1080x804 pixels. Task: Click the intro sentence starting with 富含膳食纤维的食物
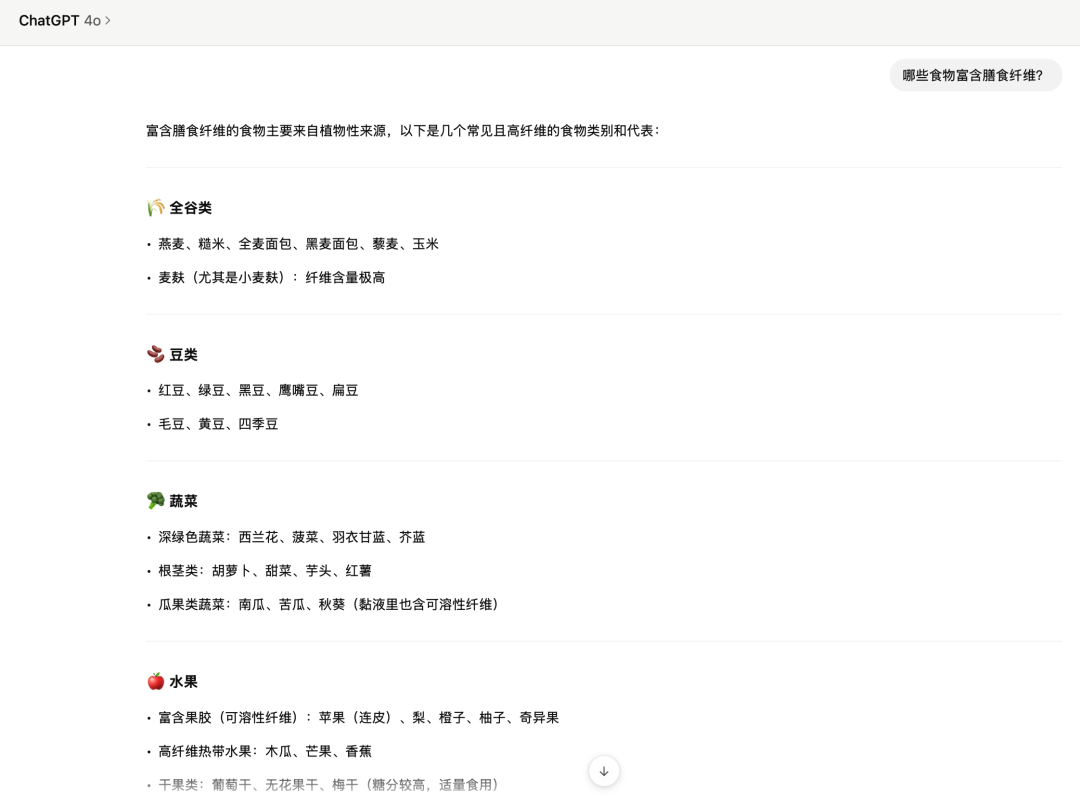[402, 131]
